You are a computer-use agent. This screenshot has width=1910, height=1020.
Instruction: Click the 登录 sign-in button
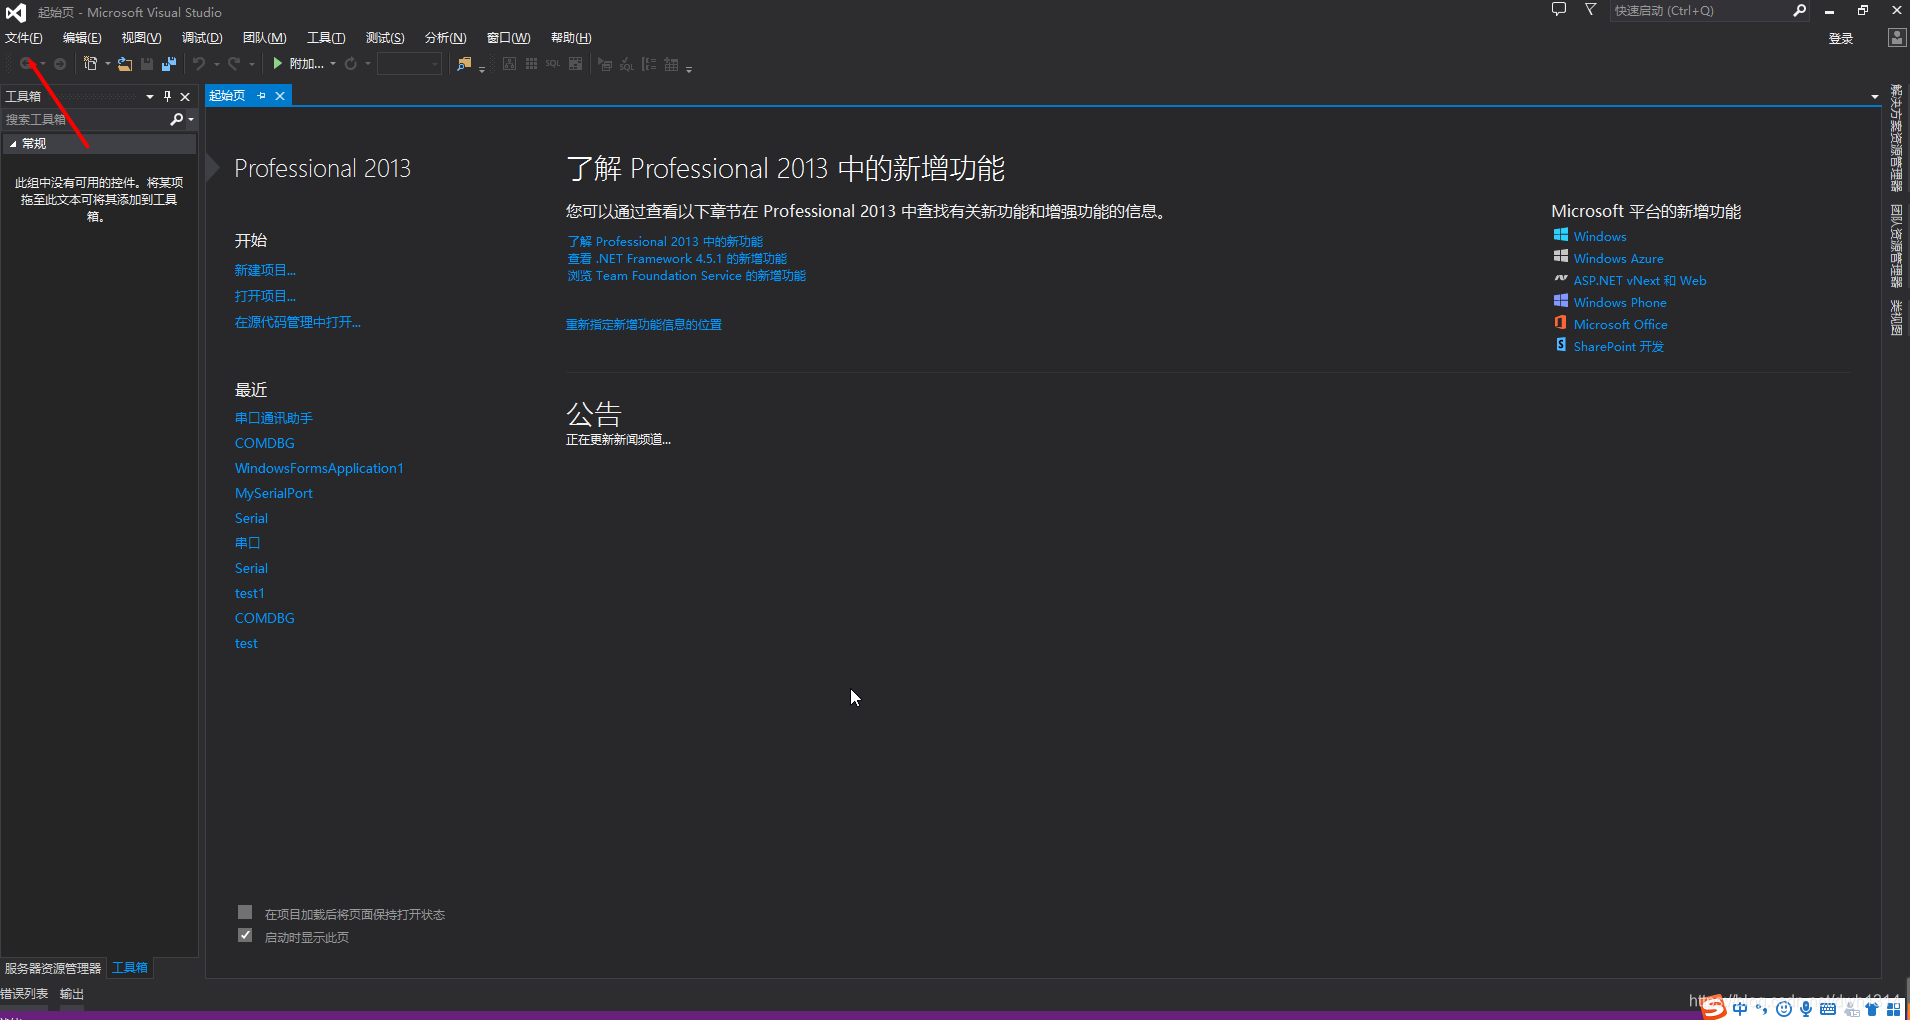pos(1841,38)
